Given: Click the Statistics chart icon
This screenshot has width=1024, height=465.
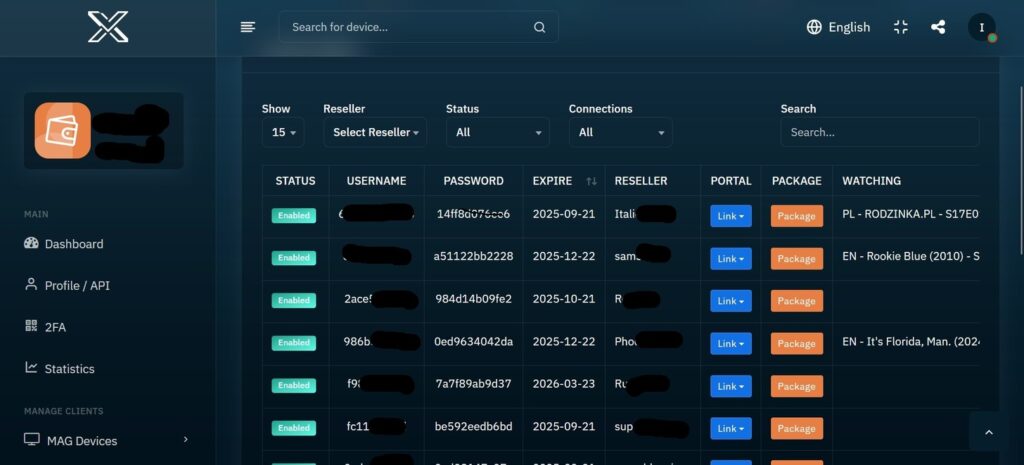Looking at the screenshot, I should click(x=31, y=368).
